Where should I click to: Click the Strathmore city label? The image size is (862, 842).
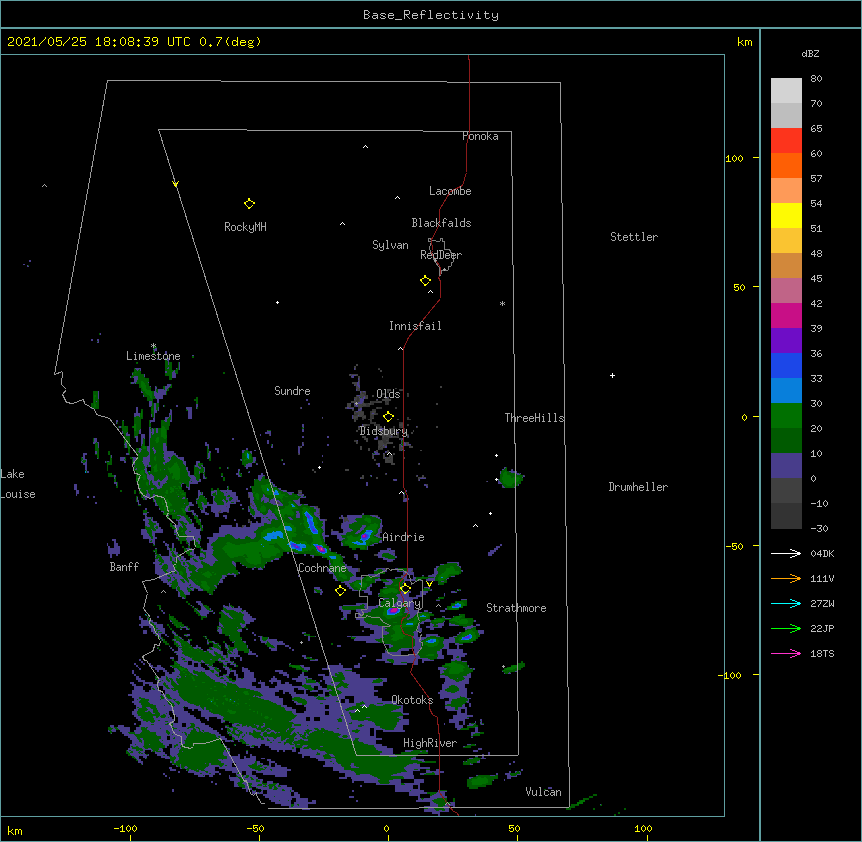(516, 608)
